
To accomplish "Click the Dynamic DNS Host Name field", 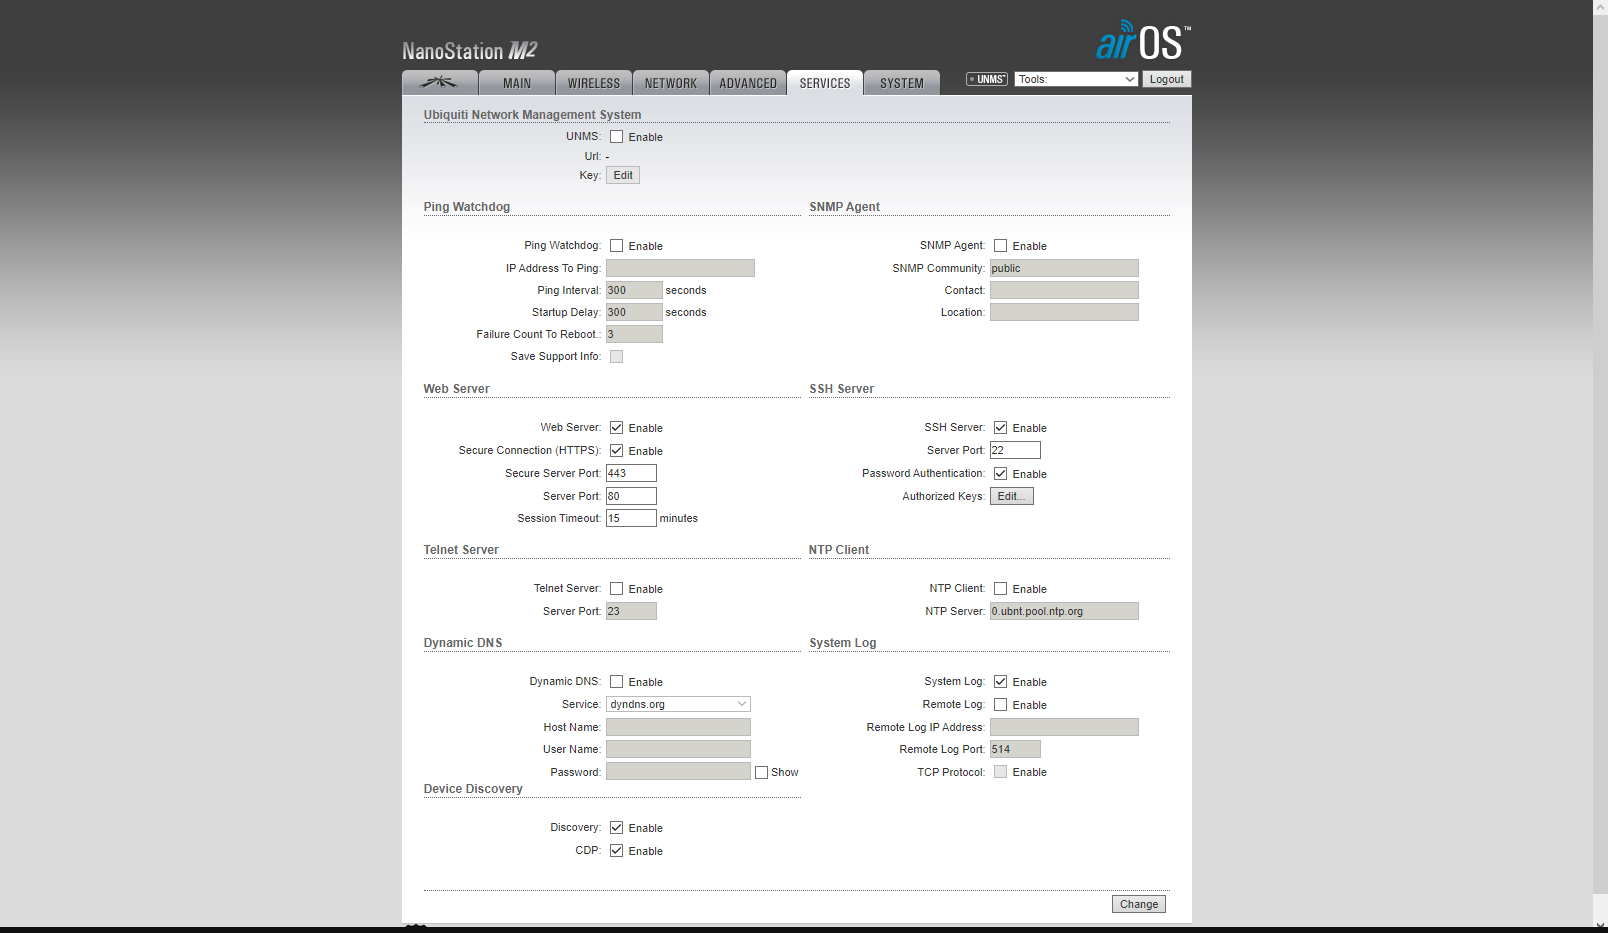I will 678,727.
